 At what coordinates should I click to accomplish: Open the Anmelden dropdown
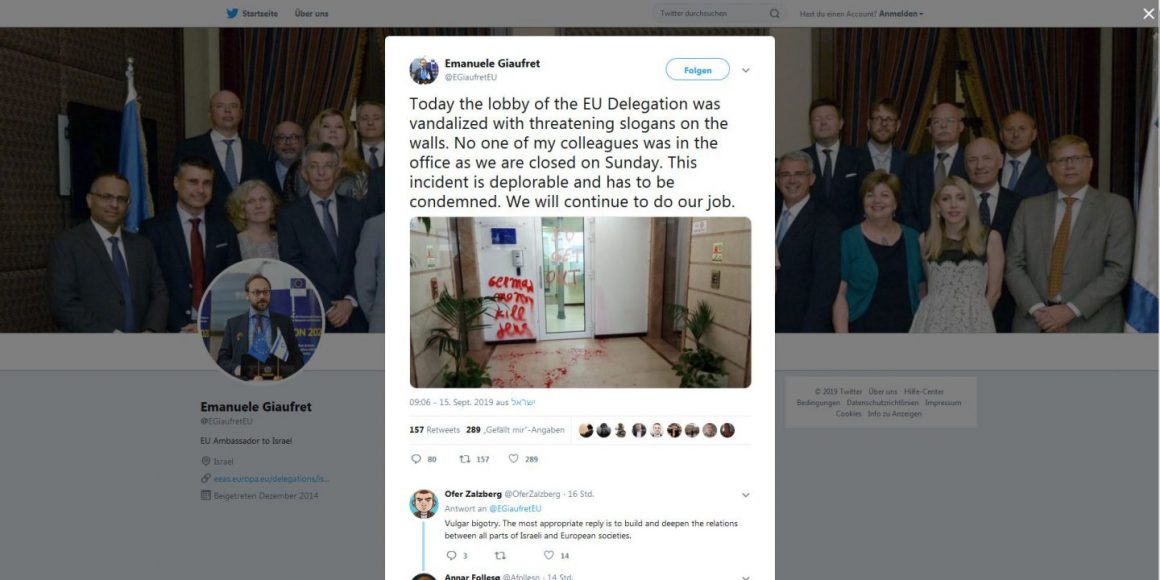901,13
